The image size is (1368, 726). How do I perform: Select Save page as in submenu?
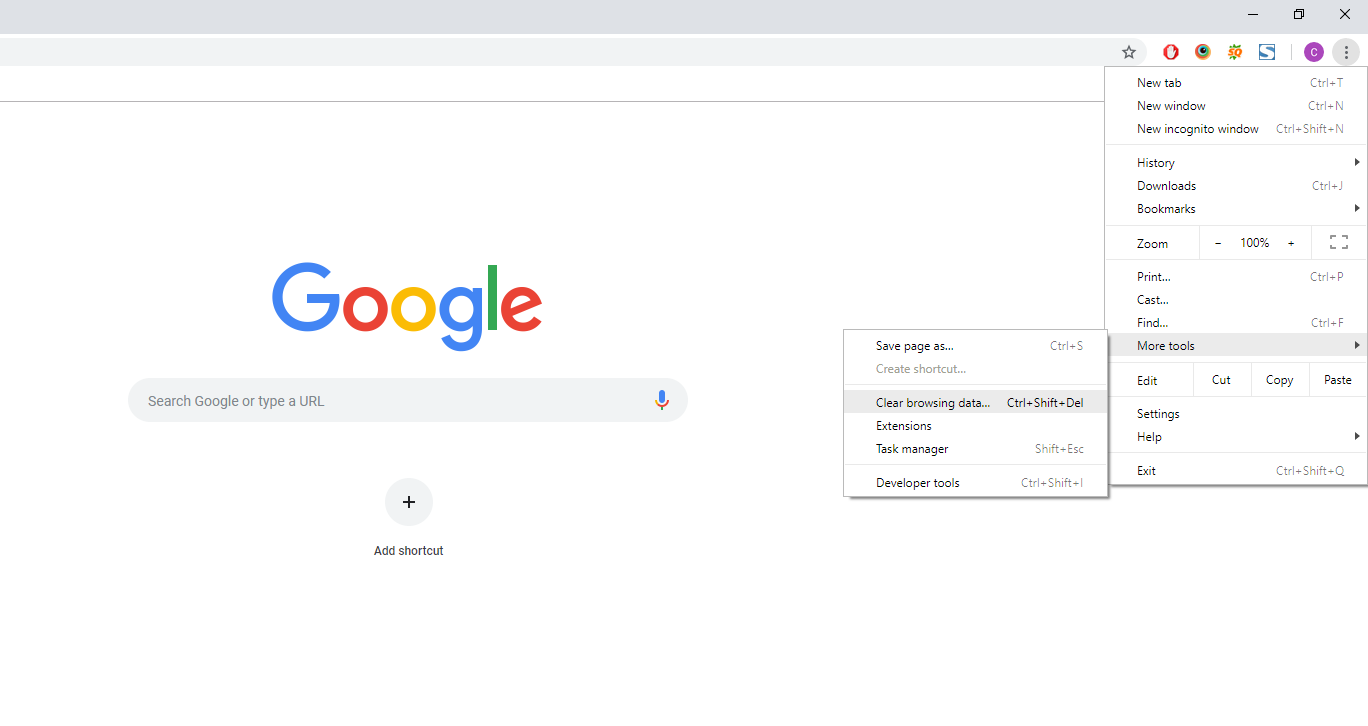pos(975,345)
